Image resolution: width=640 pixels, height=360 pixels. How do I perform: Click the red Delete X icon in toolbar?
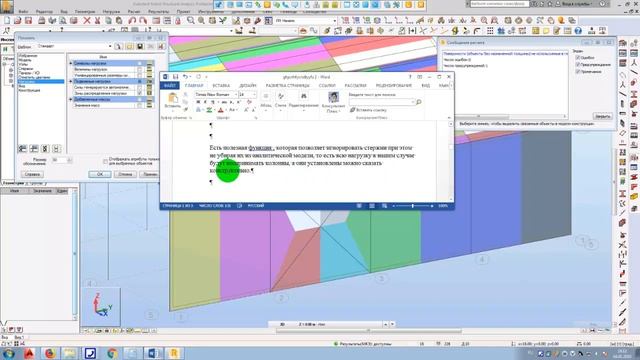click(x=87, y=20)
